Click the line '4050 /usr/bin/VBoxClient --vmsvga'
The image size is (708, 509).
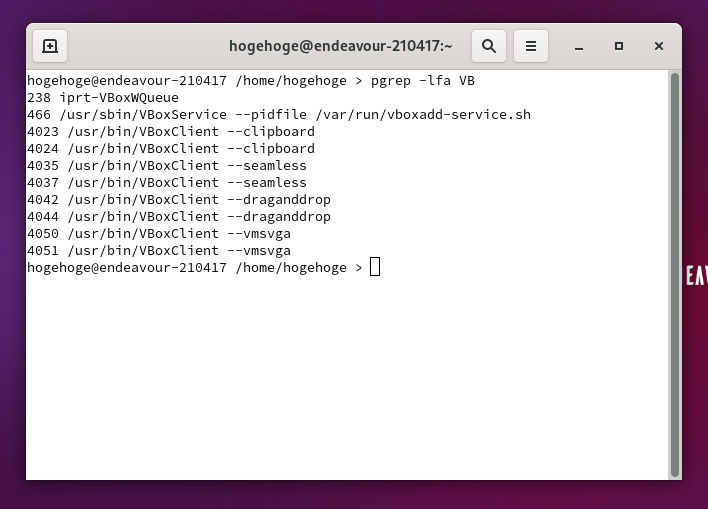[x=159, y=233]
